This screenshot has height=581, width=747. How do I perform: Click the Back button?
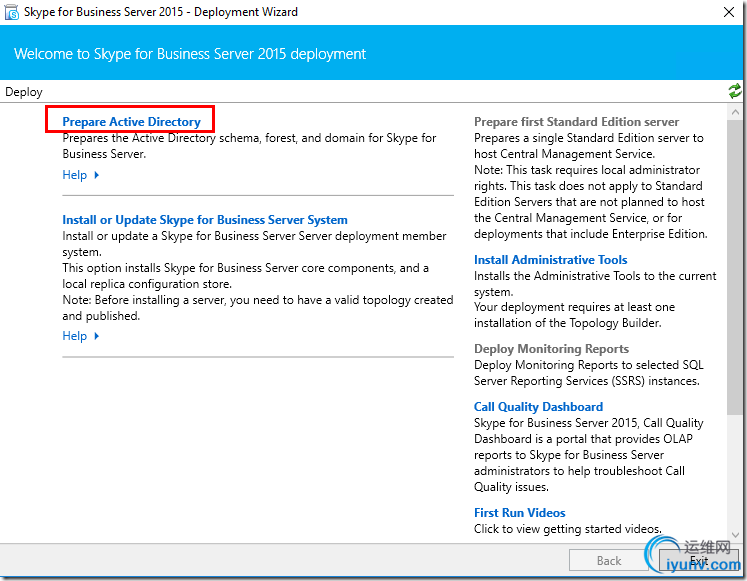click(x=609, y=561)
